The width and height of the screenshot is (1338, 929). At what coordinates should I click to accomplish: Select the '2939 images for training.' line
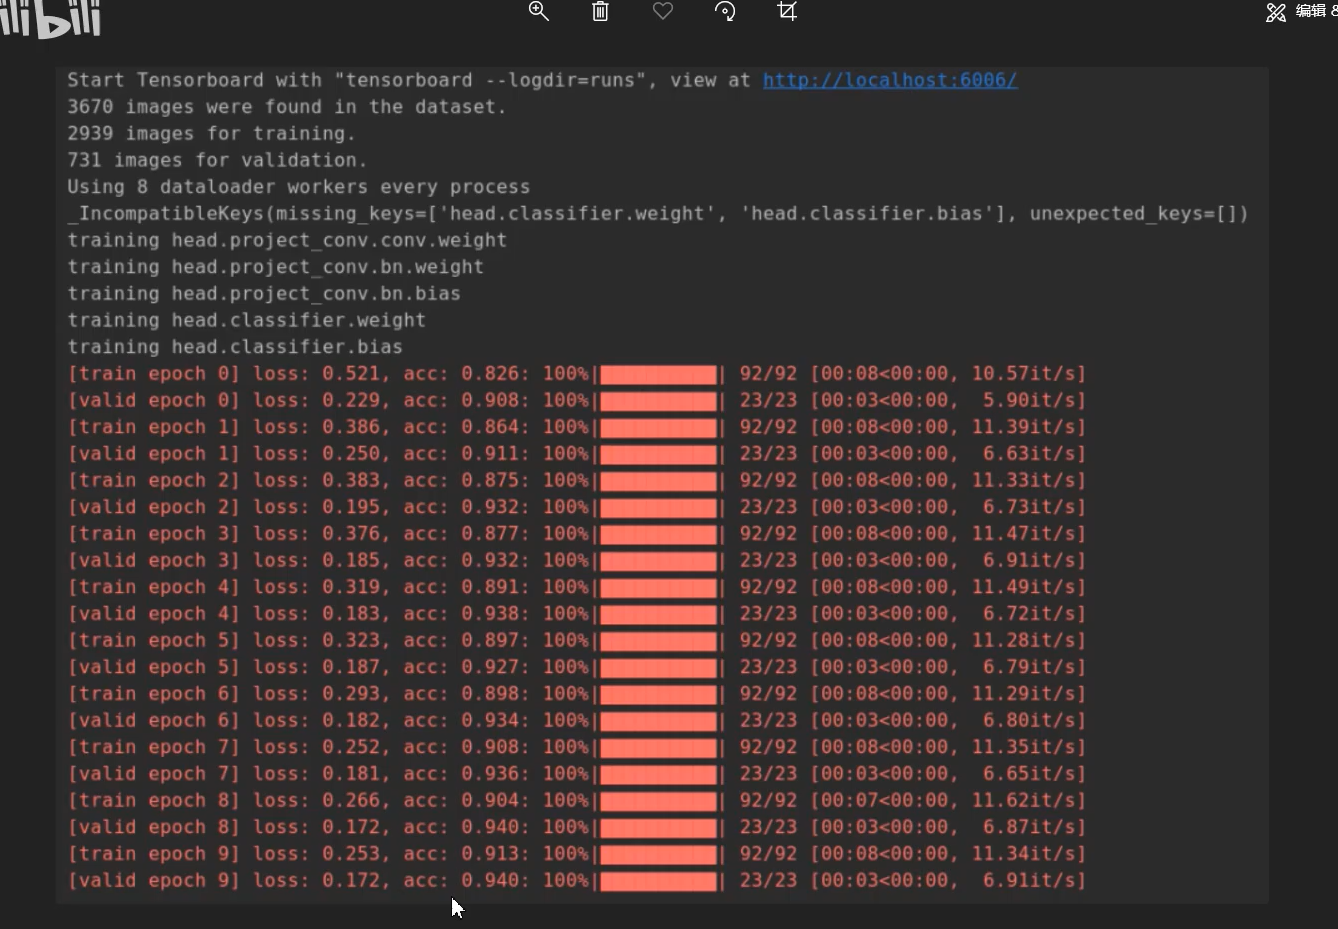click(211, 134)
